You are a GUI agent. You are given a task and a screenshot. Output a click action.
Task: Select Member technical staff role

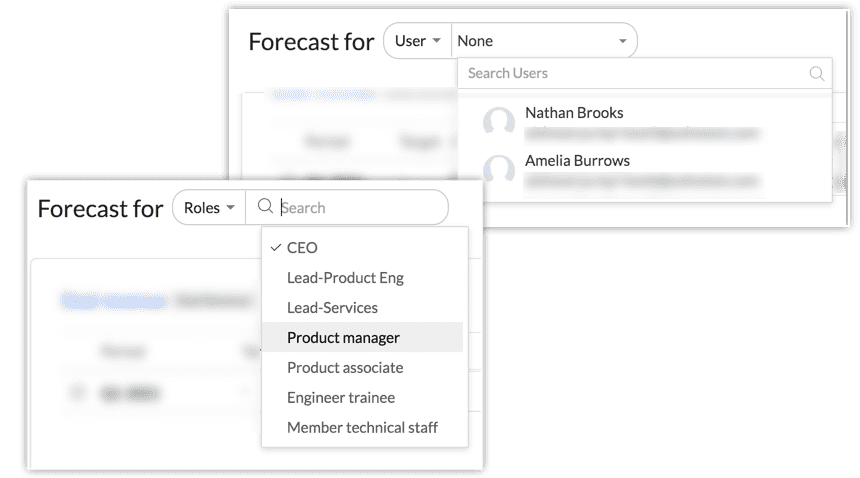click(362, 428)
